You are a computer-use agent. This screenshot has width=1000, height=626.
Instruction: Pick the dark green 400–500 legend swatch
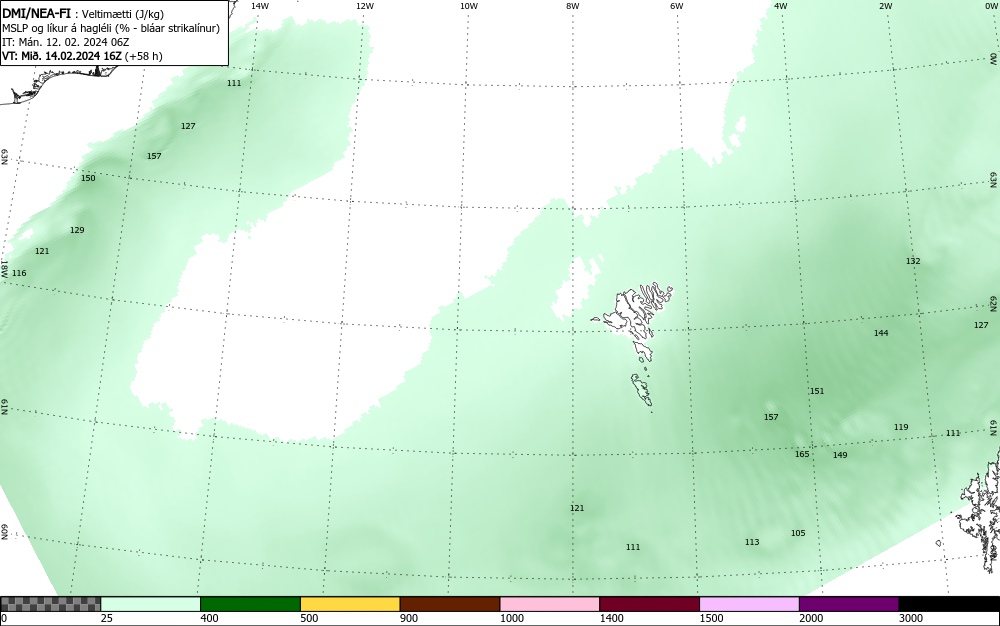point(250,604)
